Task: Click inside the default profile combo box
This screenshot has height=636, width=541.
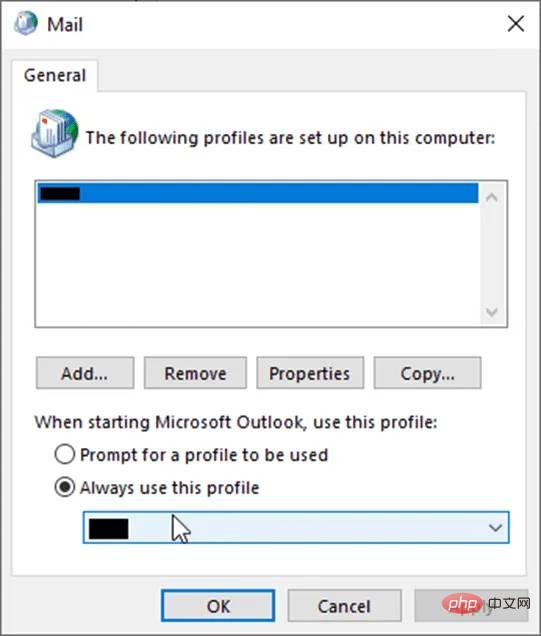Action: click(296, 528)
